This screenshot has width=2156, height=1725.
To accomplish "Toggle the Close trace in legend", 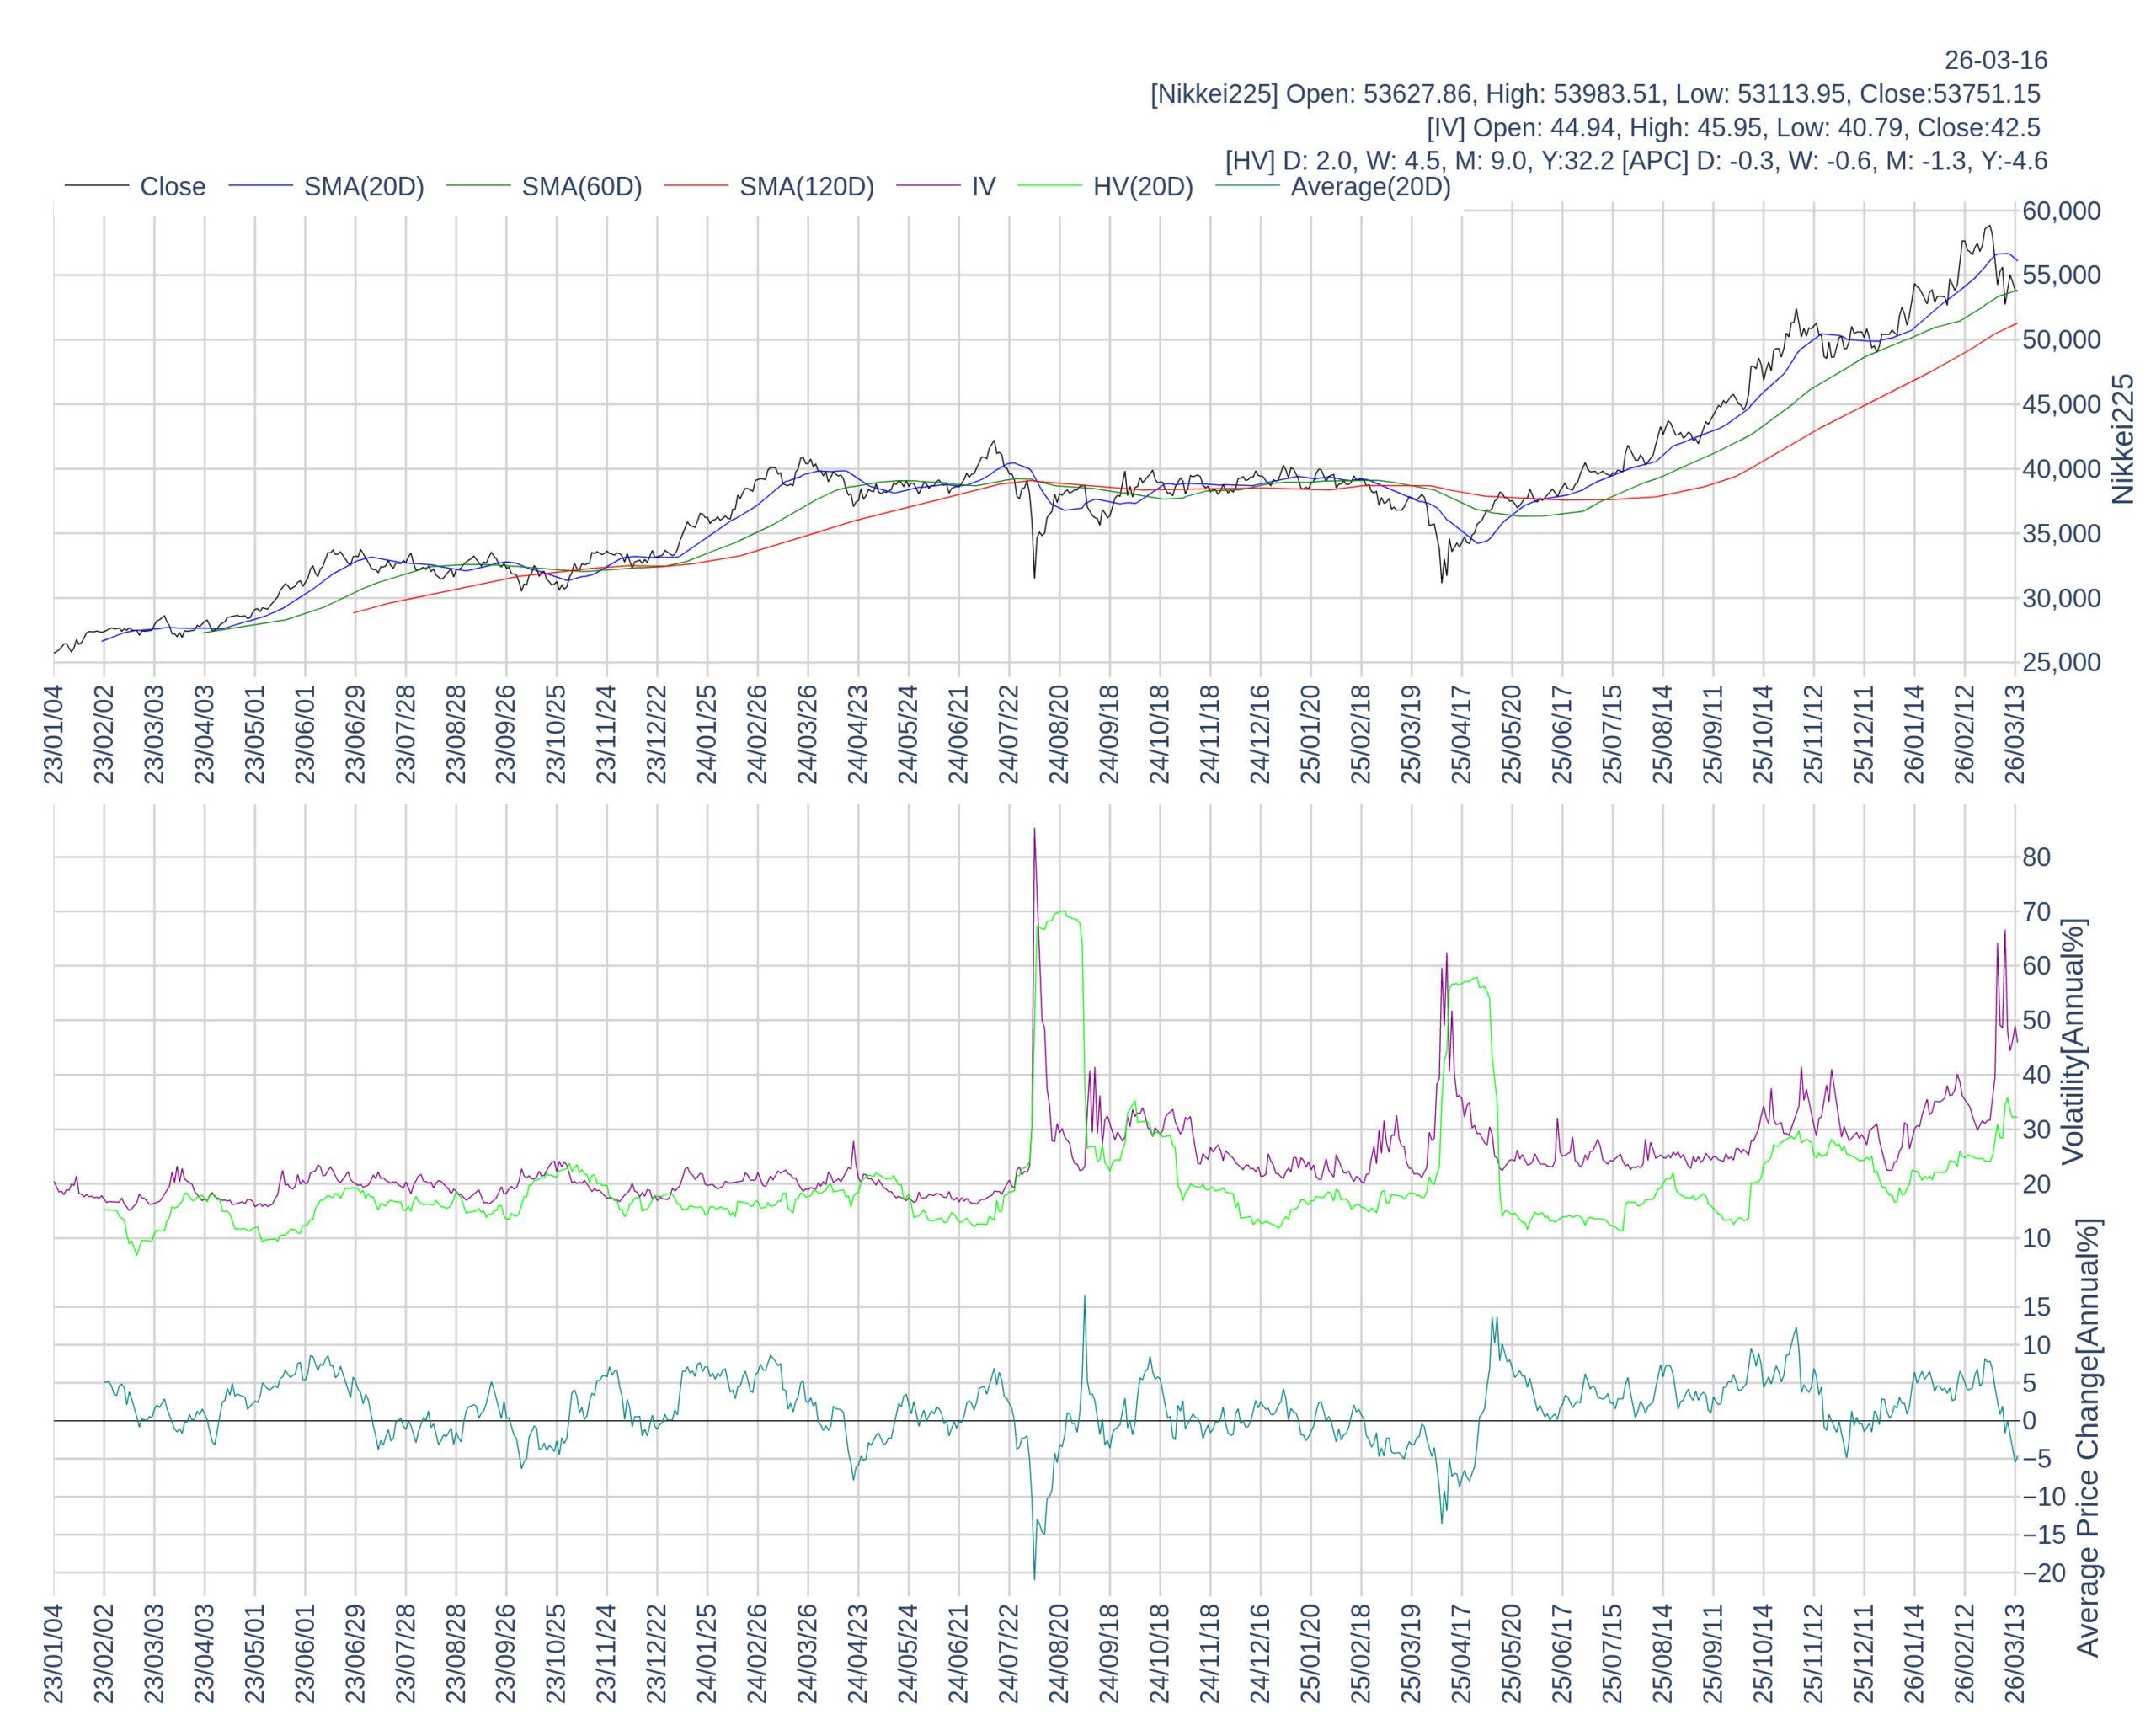I will pyautogui.click(x=172, y=187).
